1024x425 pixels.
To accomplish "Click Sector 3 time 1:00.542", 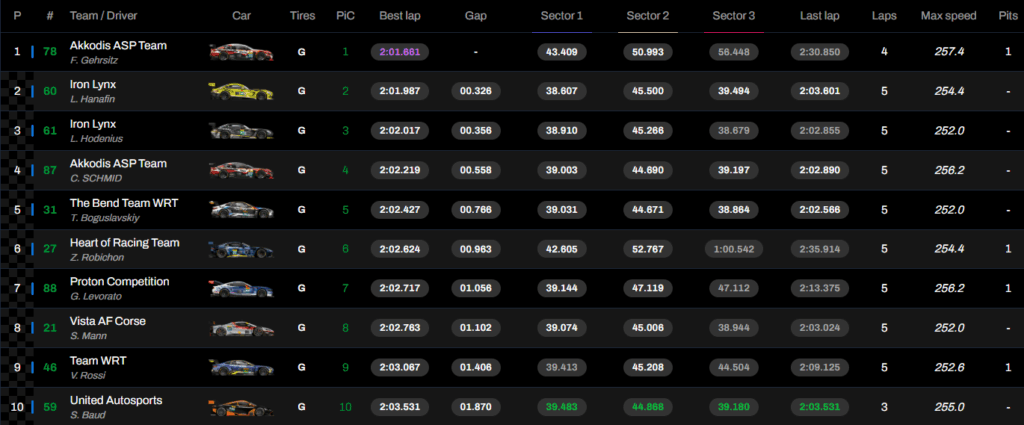I will [734, 249].
